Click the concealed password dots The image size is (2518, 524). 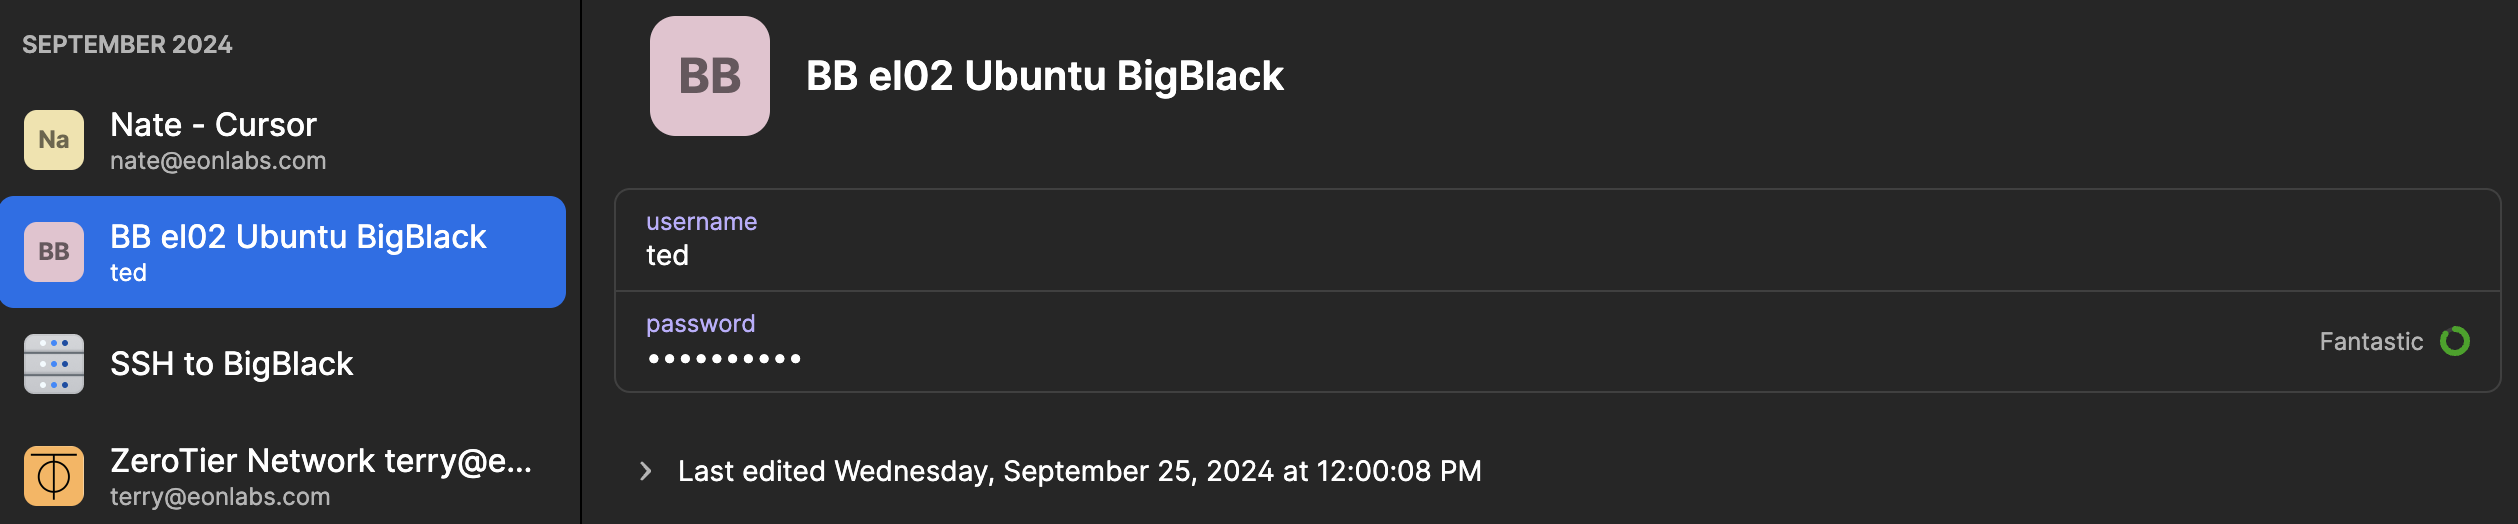[x=724, y=358]
